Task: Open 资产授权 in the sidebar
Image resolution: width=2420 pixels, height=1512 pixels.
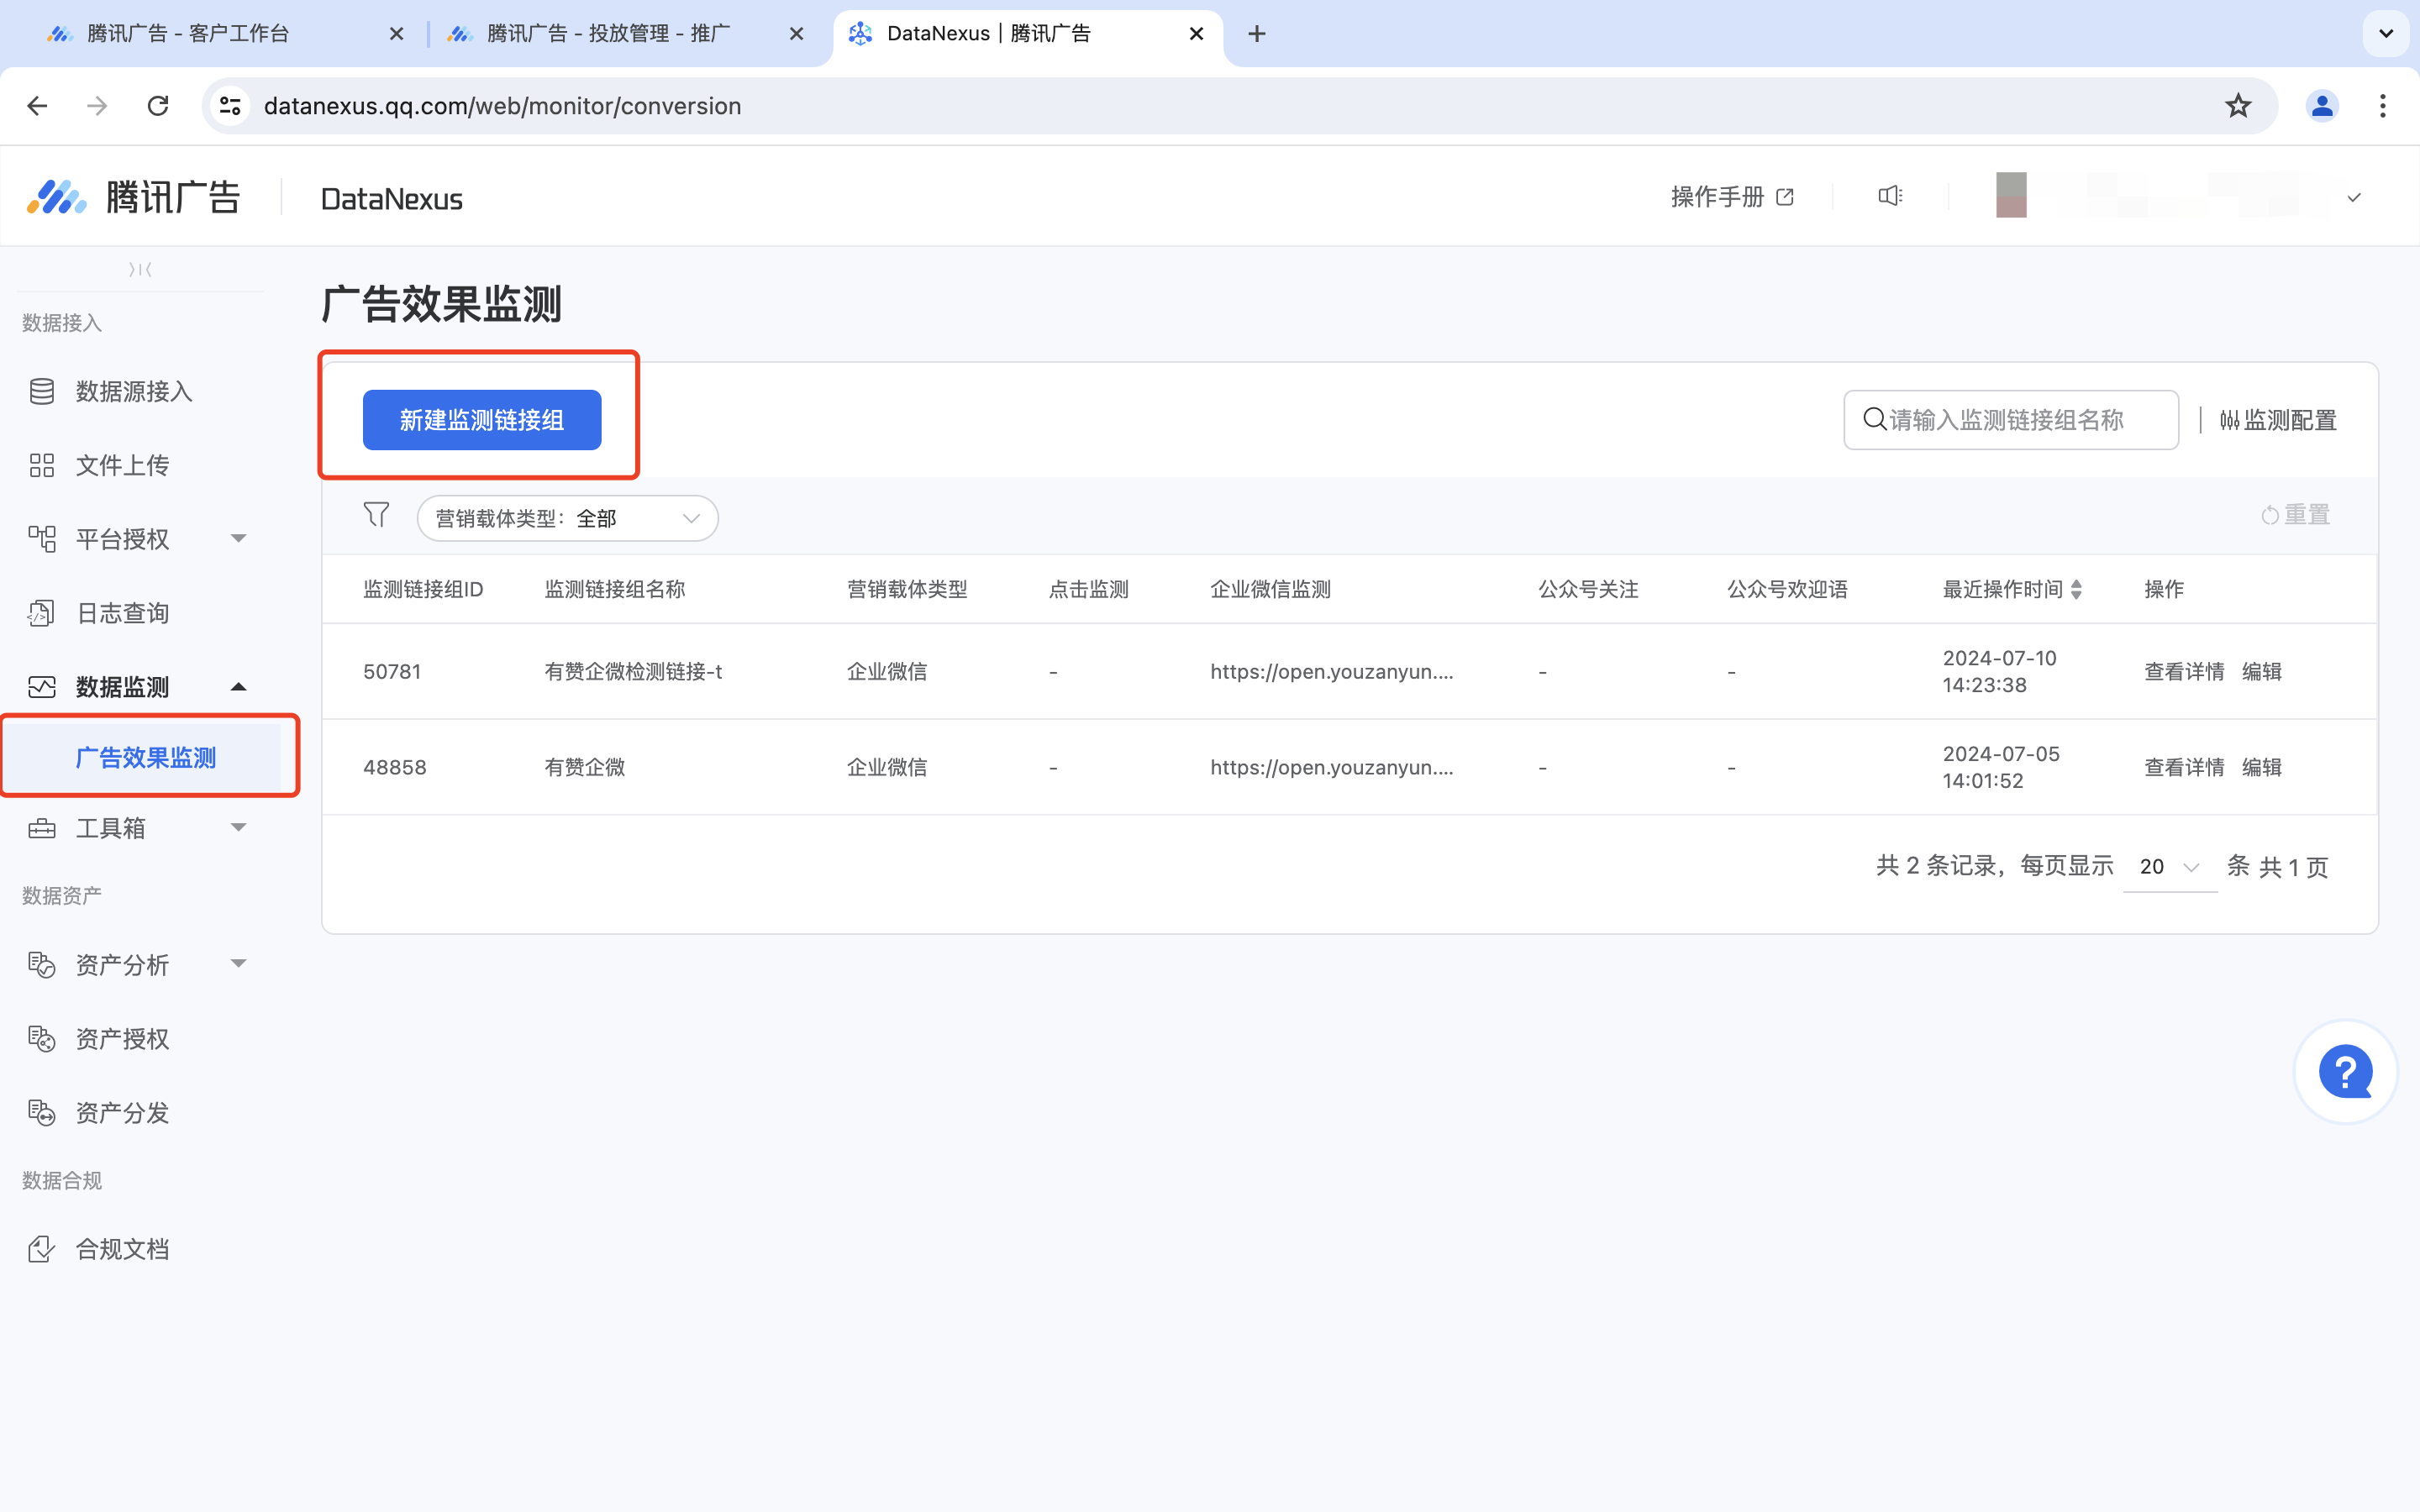Action: [x=123, y=1039]
